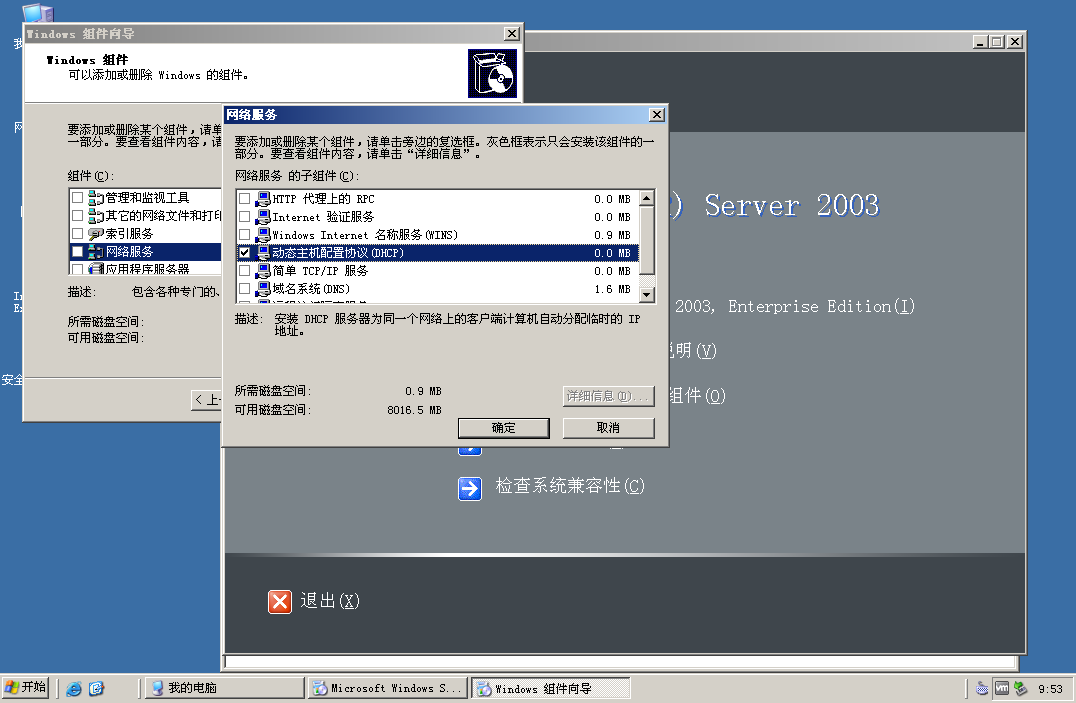This screenshot has height=703, width=1076.
Task: Click the second quick launch icon
Action: coord(96,689)
